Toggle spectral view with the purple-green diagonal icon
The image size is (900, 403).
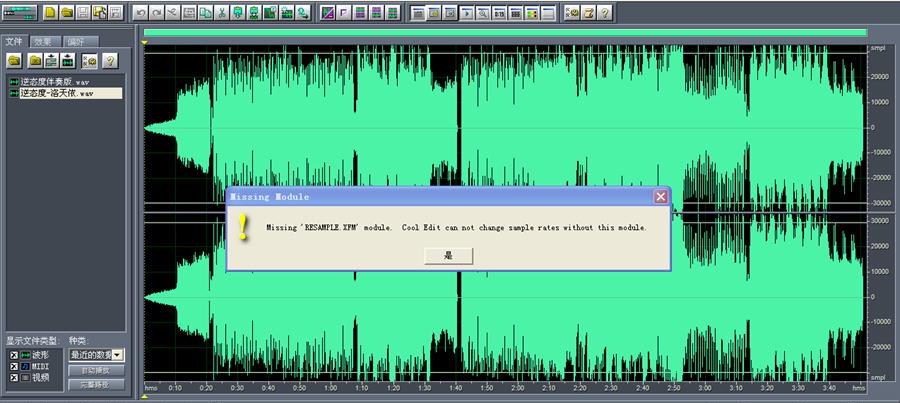click(x=328, y=12)
